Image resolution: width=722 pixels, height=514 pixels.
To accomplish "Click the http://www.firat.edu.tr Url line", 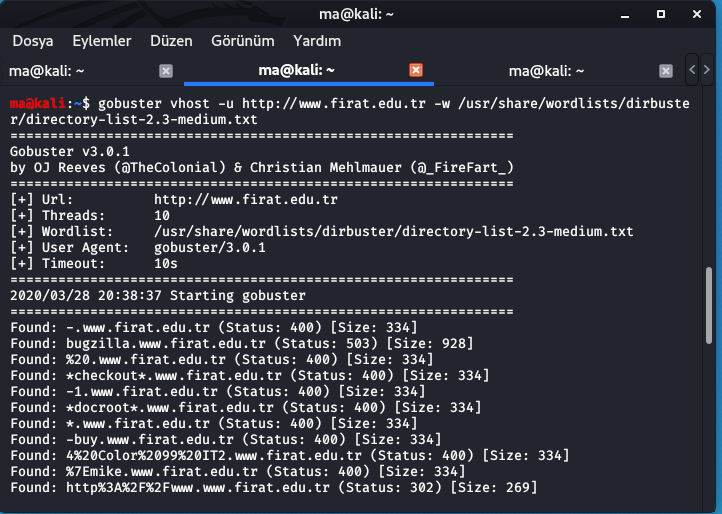I will tap(174, 199).
